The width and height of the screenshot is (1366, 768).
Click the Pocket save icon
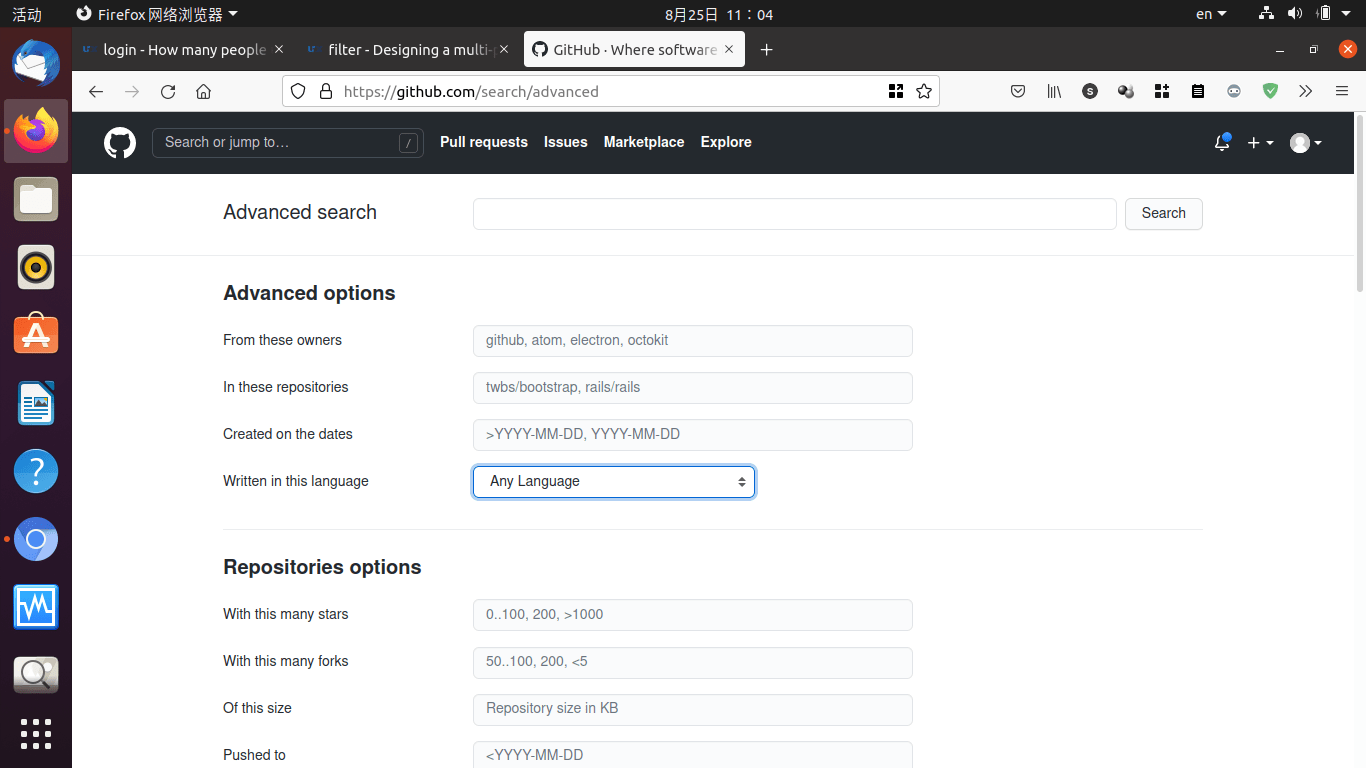click(1018, 91)
